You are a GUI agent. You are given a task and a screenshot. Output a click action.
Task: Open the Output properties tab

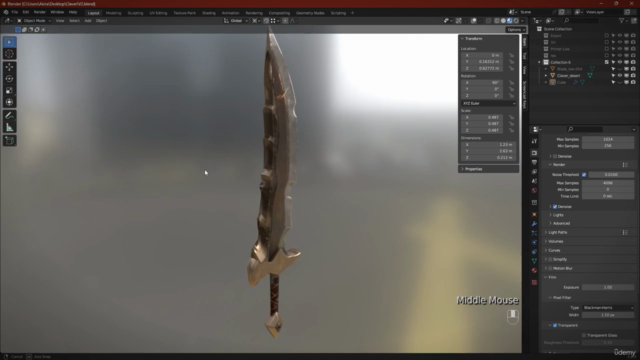click(534, 162)
